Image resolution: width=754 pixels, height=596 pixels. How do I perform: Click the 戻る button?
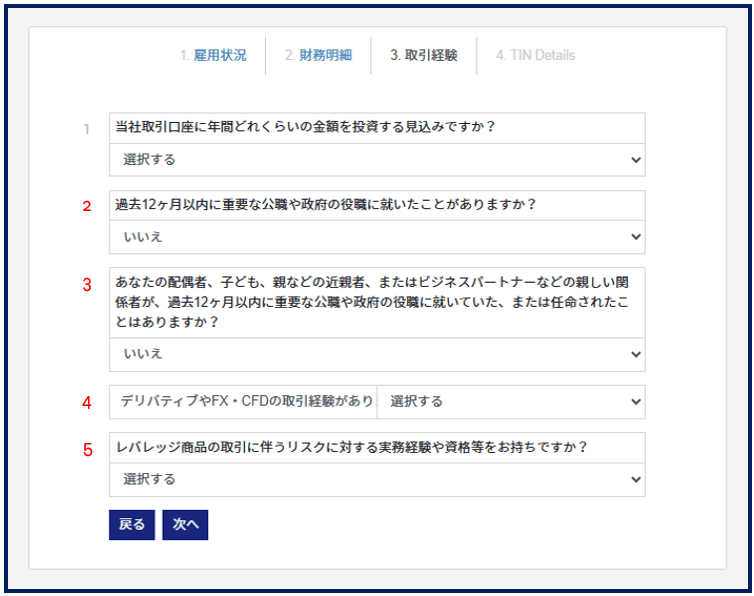pyautogui.click(x=132, y=525)
